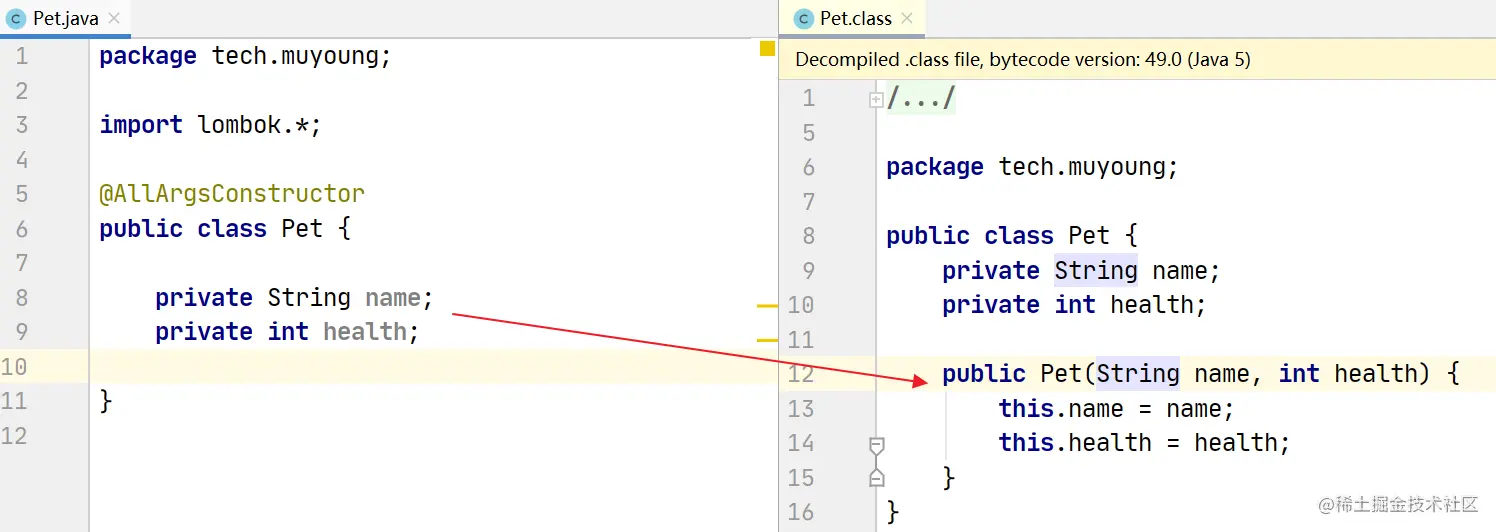Click the yellow inspection status indicator

(767, 48)
